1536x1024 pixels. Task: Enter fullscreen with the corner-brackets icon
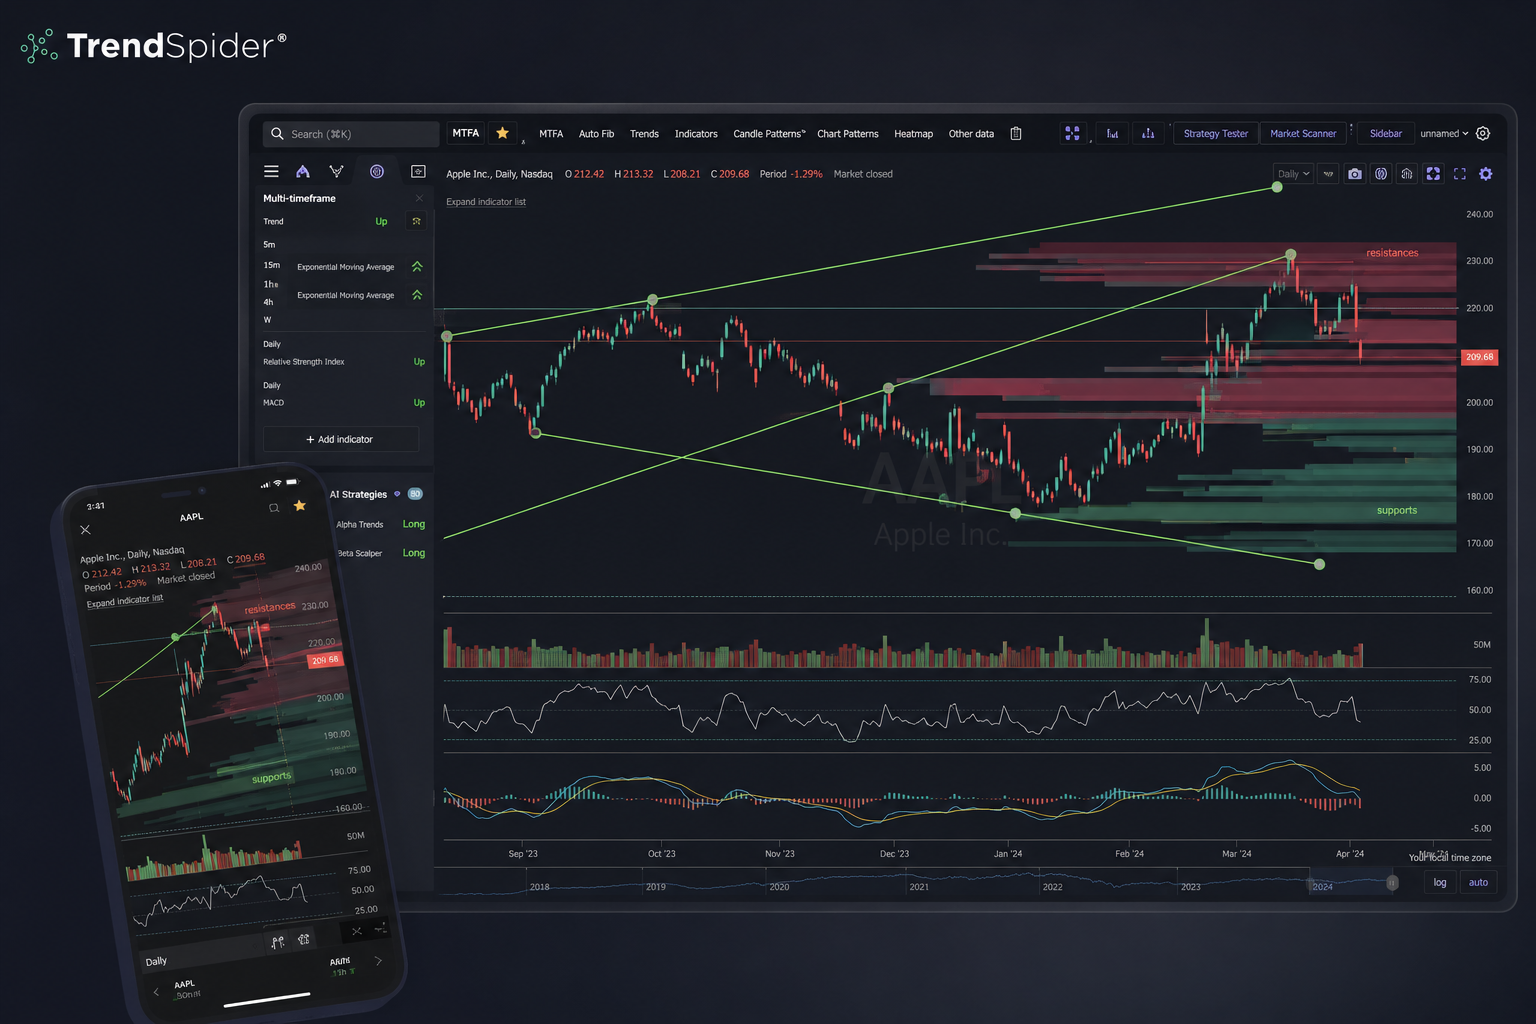(1460, 174)
